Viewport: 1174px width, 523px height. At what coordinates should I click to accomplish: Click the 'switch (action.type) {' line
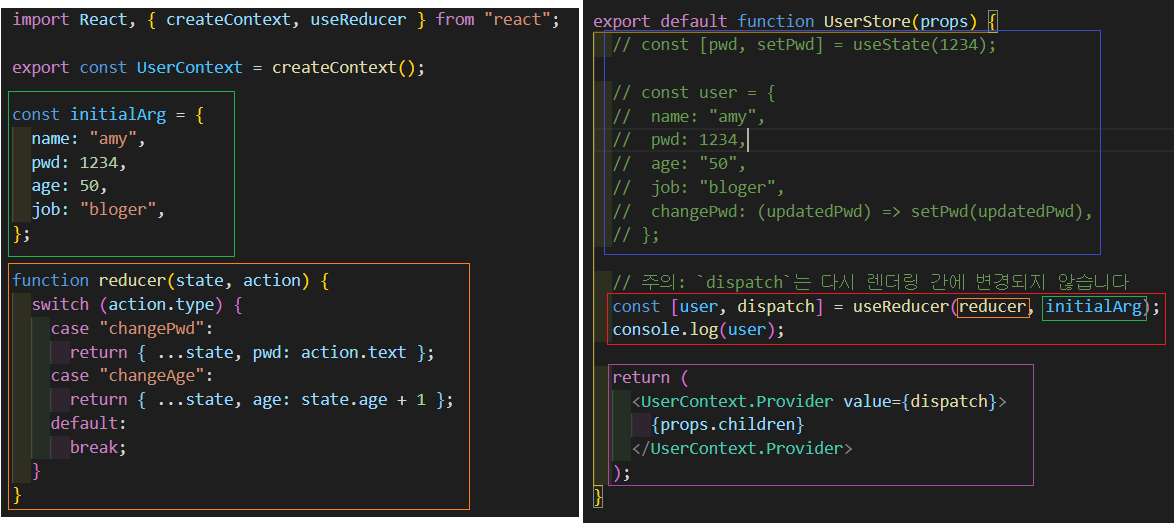pos(137,305)
